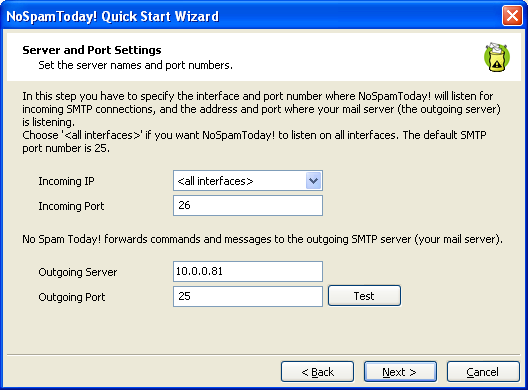The height and width of the screenshot is (390, 528).
Task: Click the 'Outgoing Server' label
Action: (78, 272)
